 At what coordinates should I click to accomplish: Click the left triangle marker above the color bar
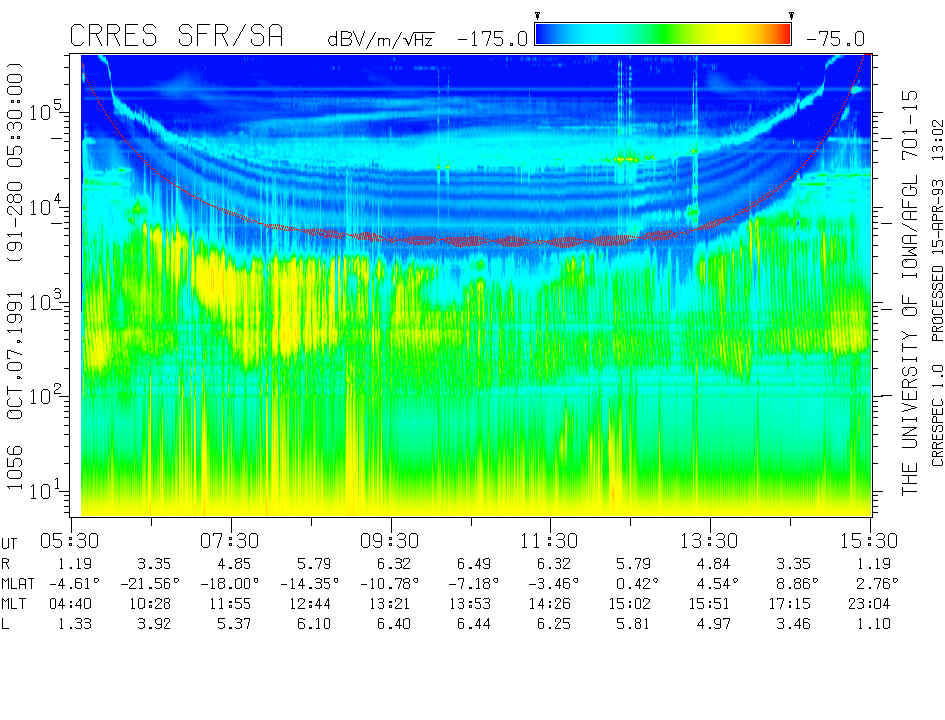click(537, 16)
